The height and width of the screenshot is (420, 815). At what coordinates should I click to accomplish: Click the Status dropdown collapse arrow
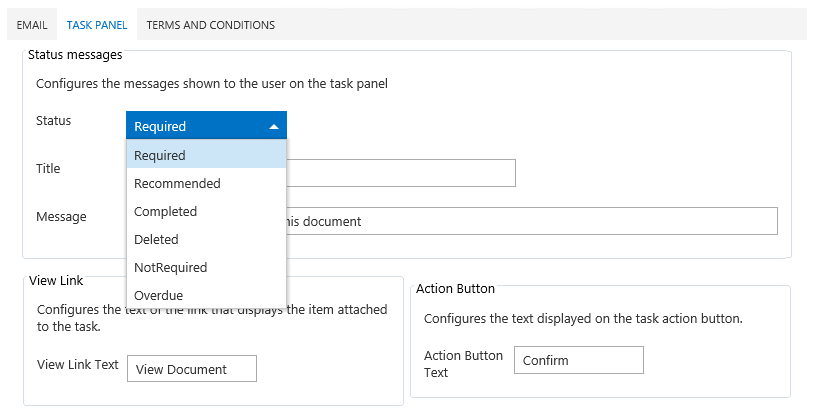273,126
